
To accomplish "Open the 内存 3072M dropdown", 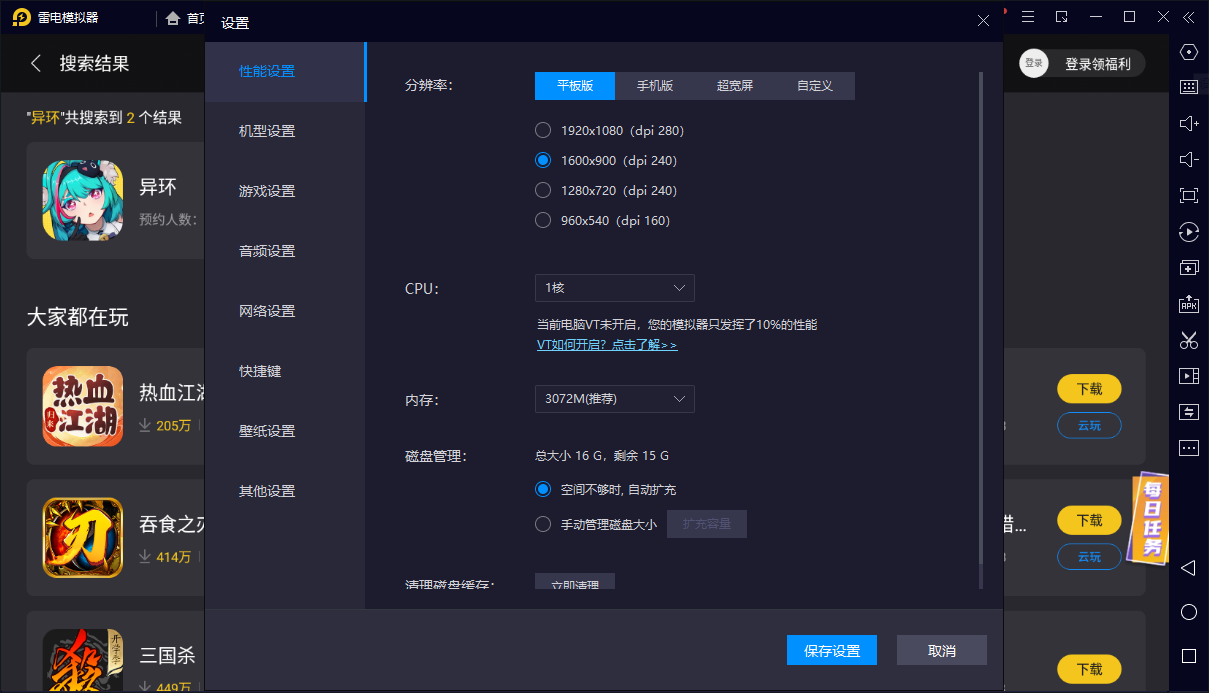I will click(x=615, y=399).
